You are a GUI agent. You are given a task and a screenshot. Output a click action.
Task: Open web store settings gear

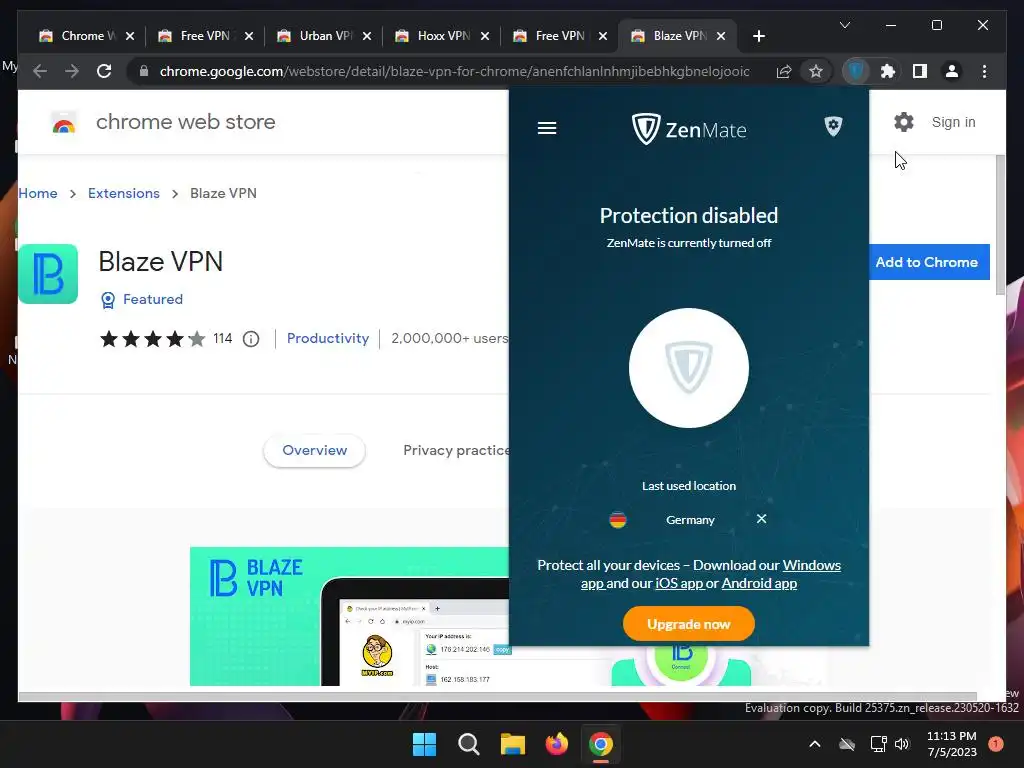coord(903,122)
